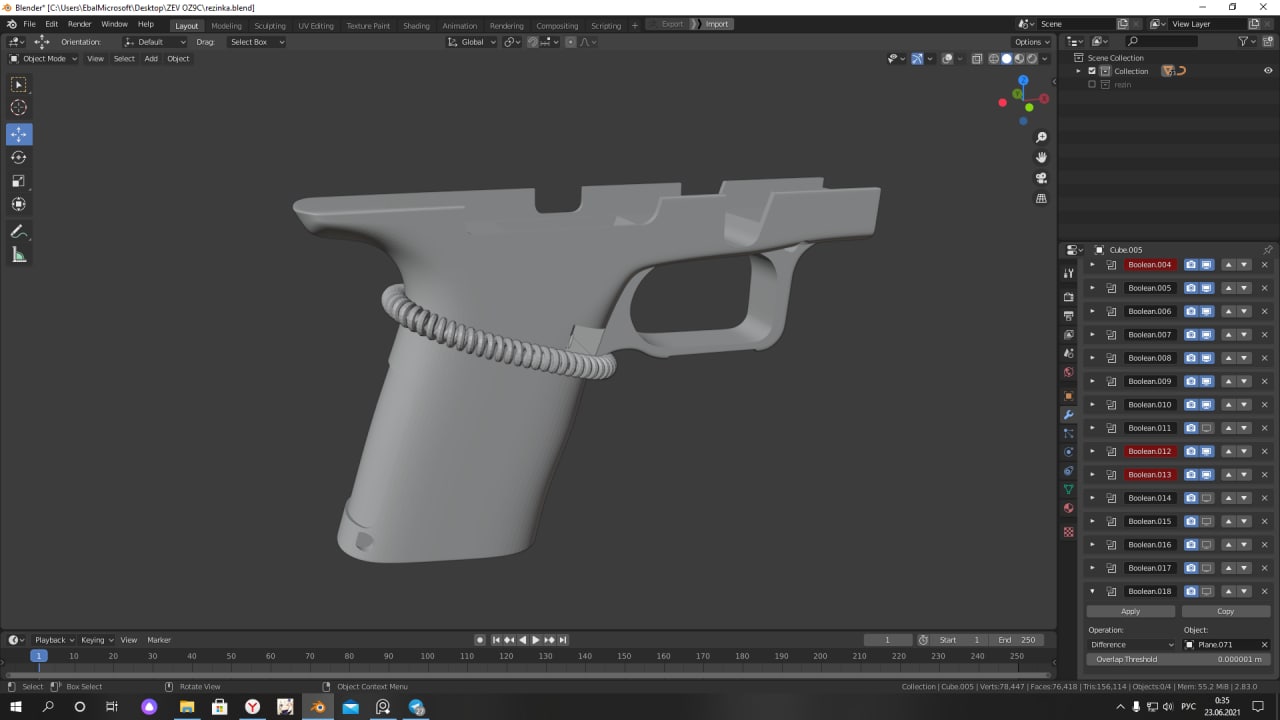Open Windows Start menu
The image size is (1280, 720).
pos(14,707)
